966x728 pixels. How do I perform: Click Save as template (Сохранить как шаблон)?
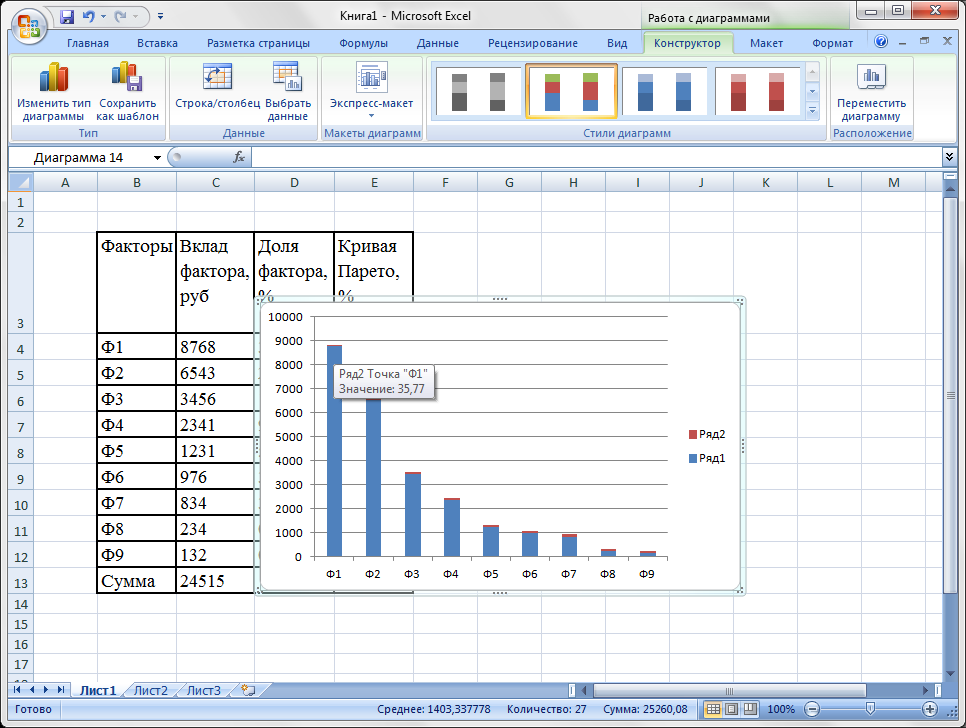(128, 92)
